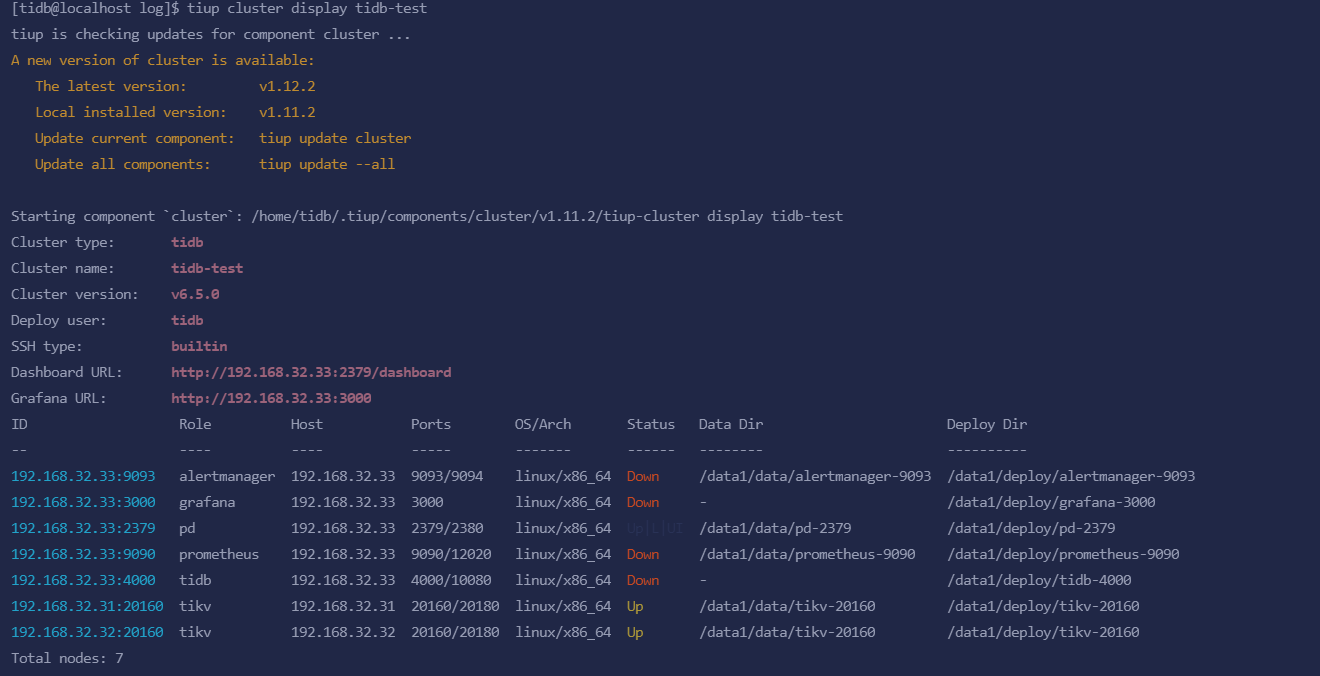Screen dimensions: 1320x676
Task: Click deploy dir /data1/deploy/tidb-4000
Action: (1039, 580)
